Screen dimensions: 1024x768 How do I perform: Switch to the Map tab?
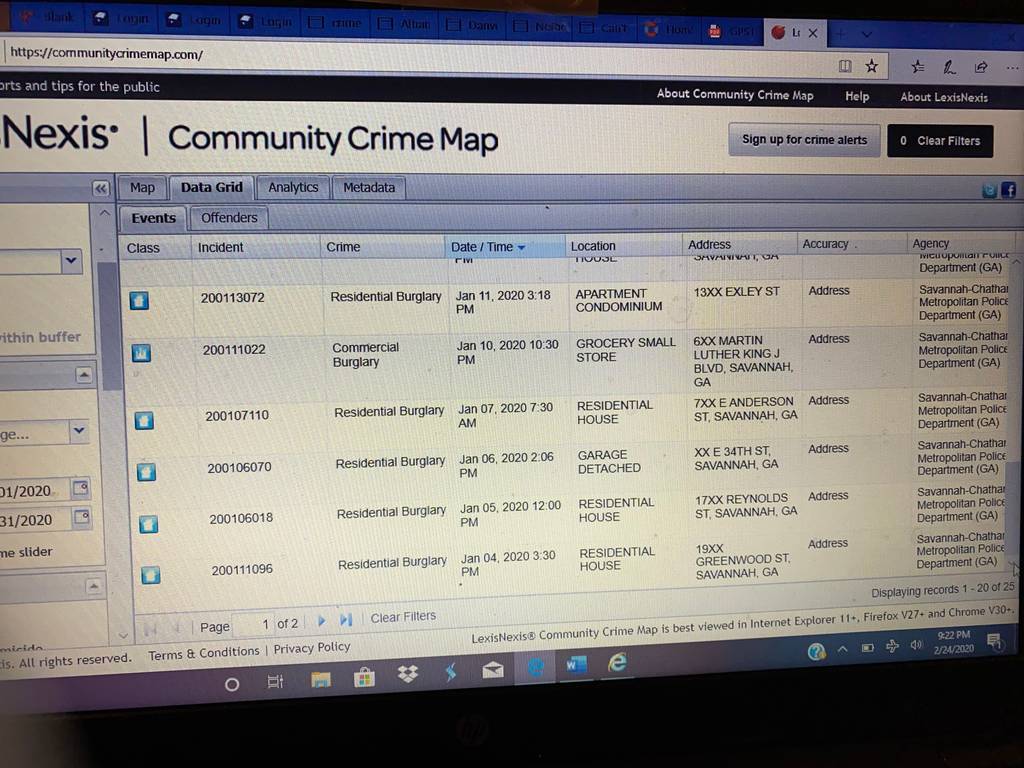click(142, 188)
